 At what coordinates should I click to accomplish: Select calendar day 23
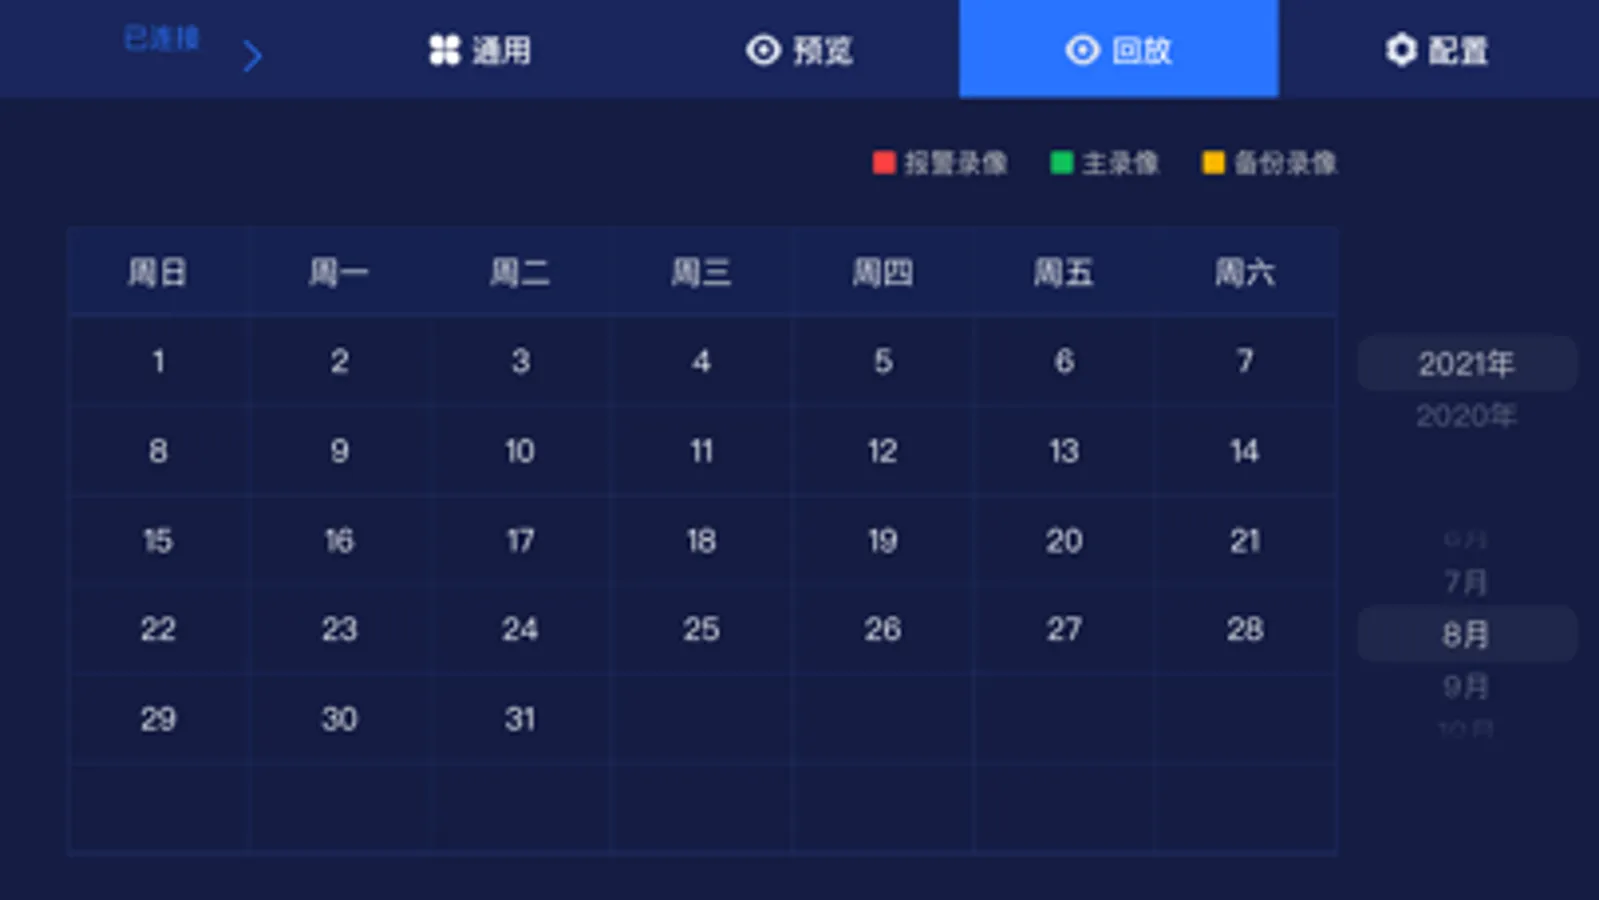(x=340, y=629)
